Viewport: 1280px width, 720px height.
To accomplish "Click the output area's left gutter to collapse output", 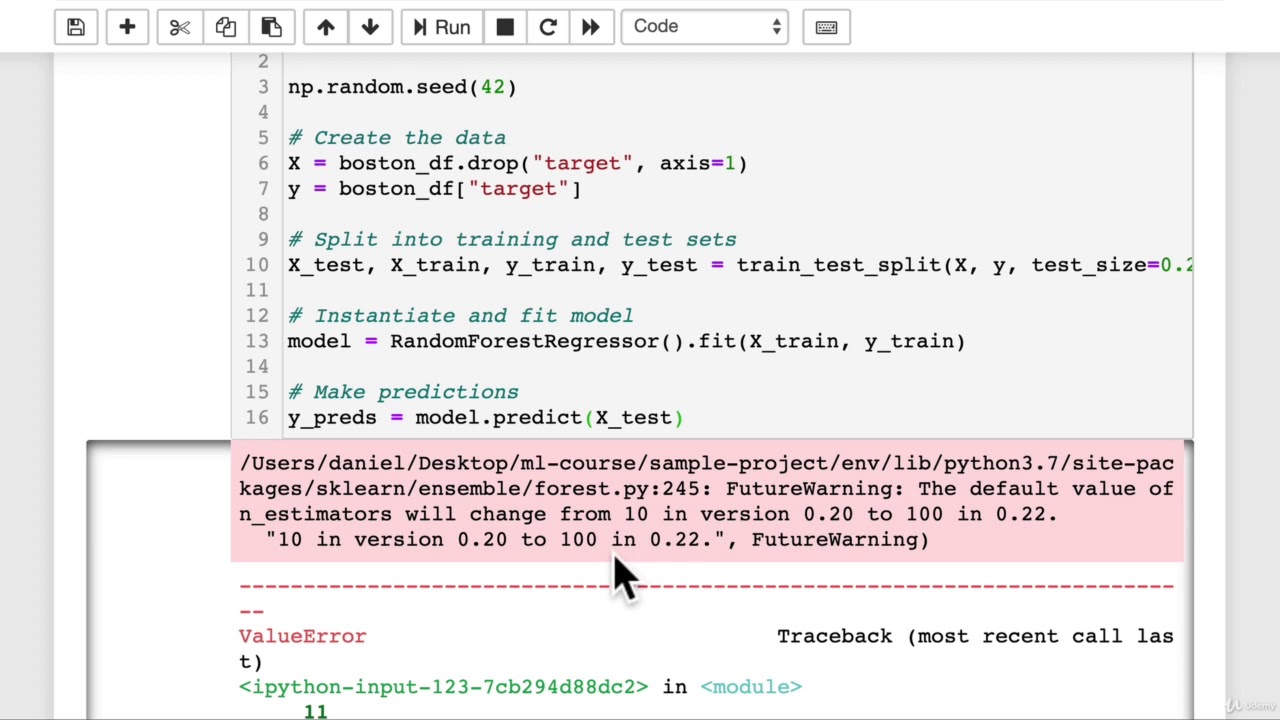I will [159, 580].
